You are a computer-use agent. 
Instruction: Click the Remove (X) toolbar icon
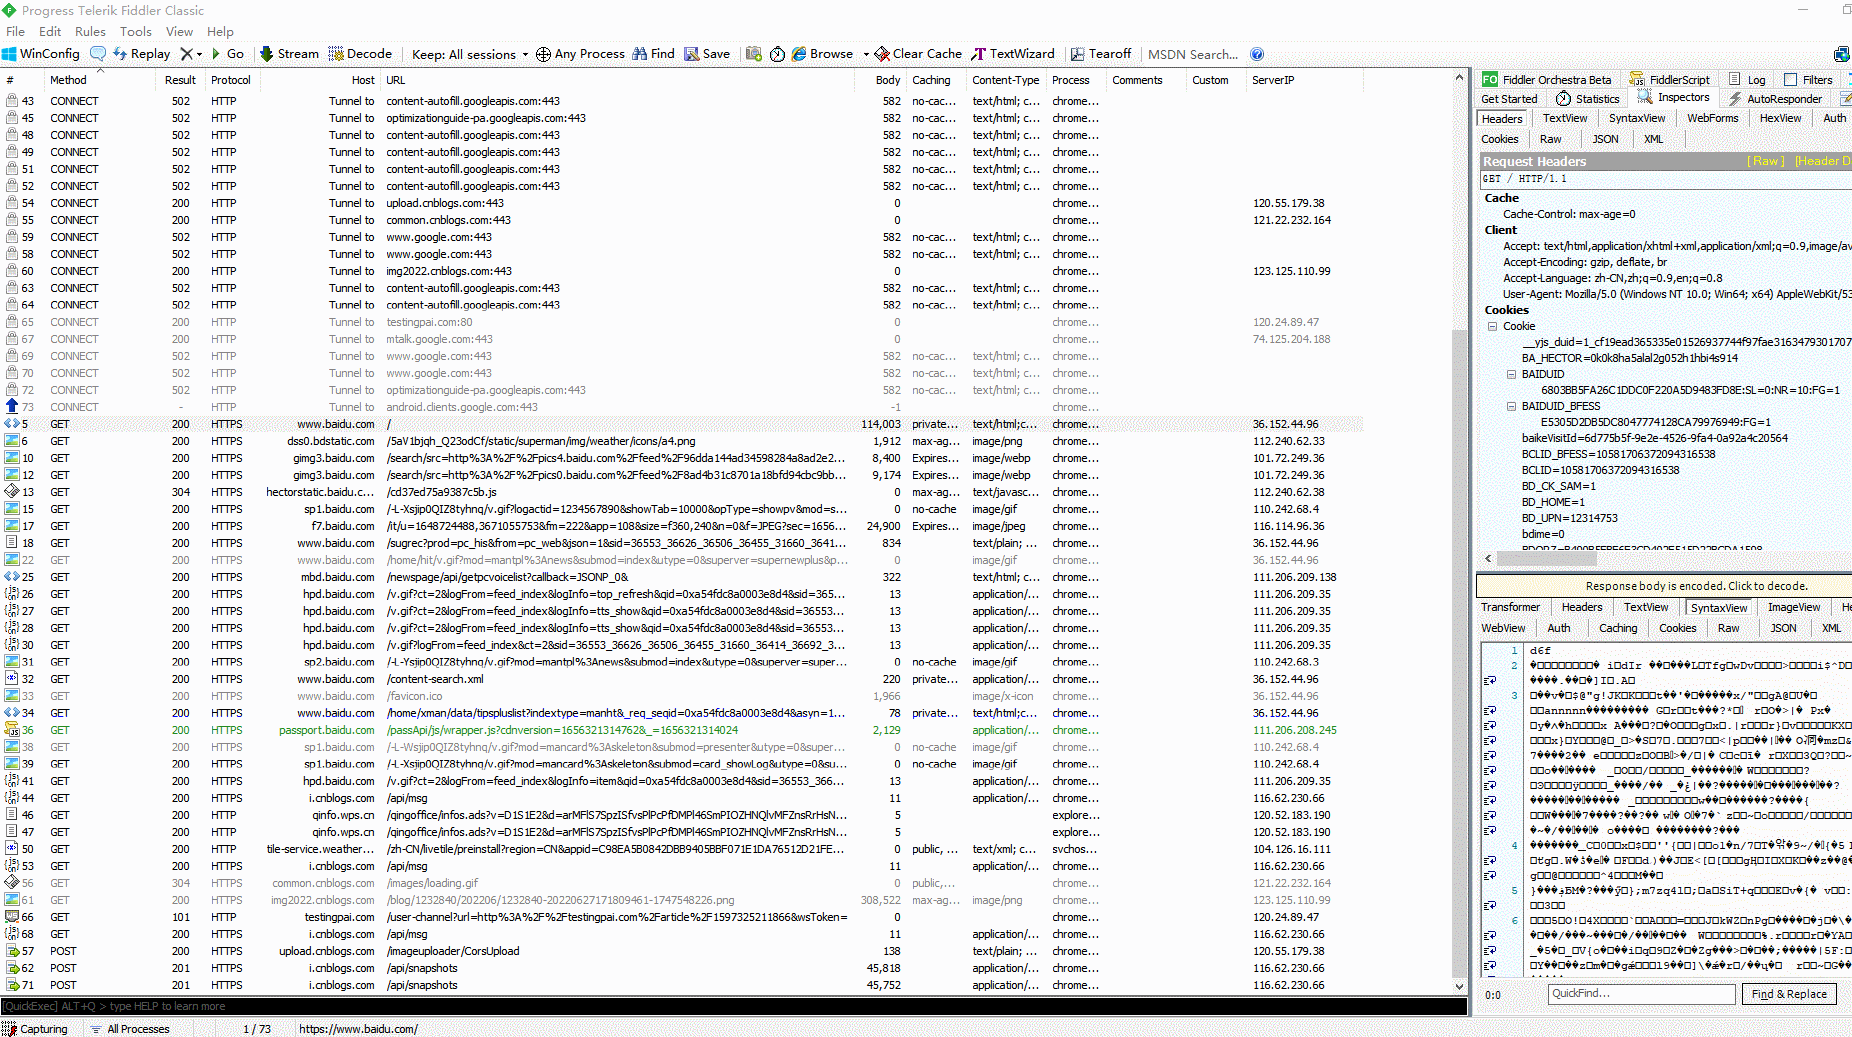pyautogui.click(x=186, y=54)
